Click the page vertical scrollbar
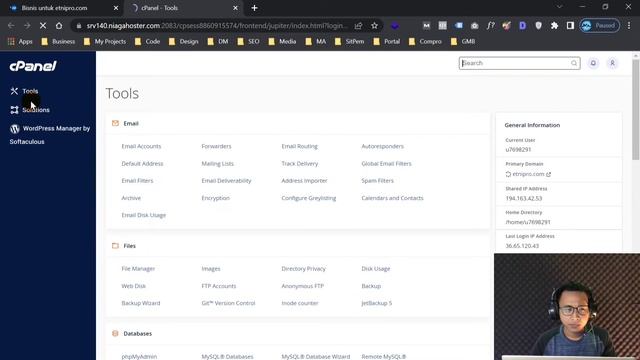640x360 pixels. pyautogui.click(x=636, y=109)
